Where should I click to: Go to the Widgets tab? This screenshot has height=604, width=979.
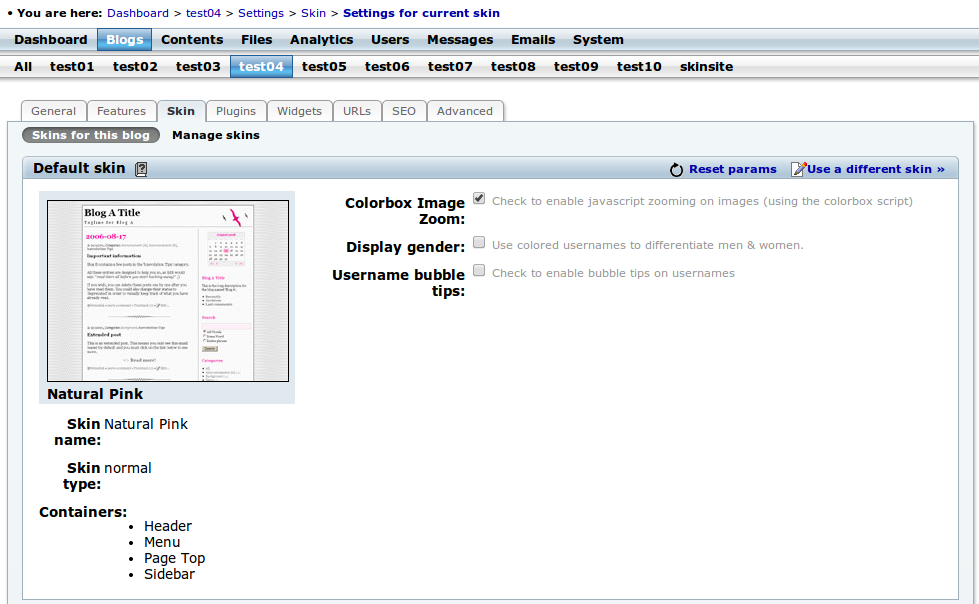click(300, 111)
